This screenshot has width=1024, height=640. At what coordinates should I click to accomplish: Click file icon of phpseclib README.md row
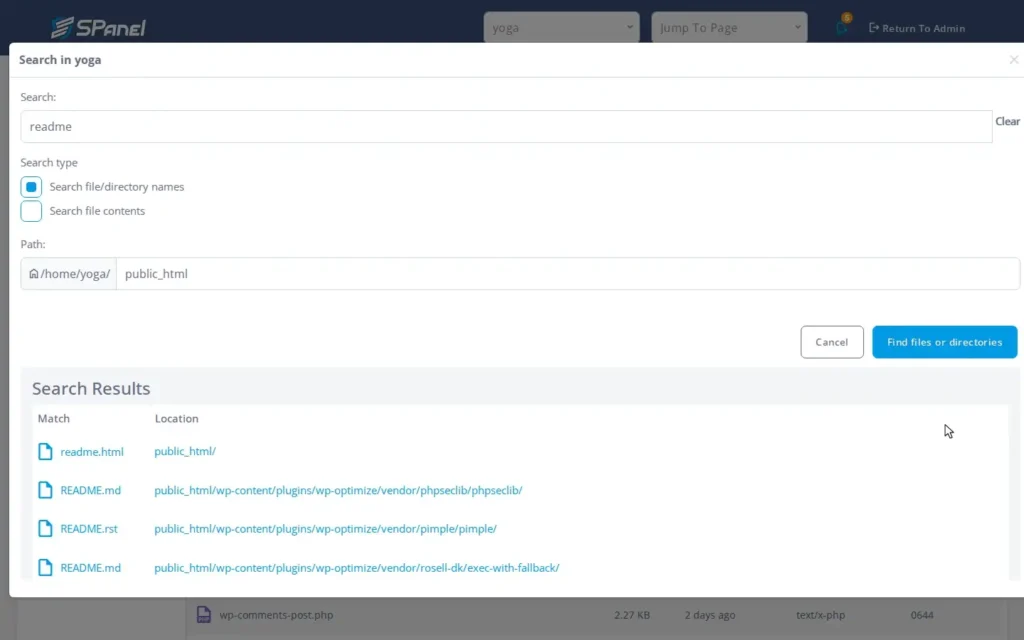click(45, 490)
